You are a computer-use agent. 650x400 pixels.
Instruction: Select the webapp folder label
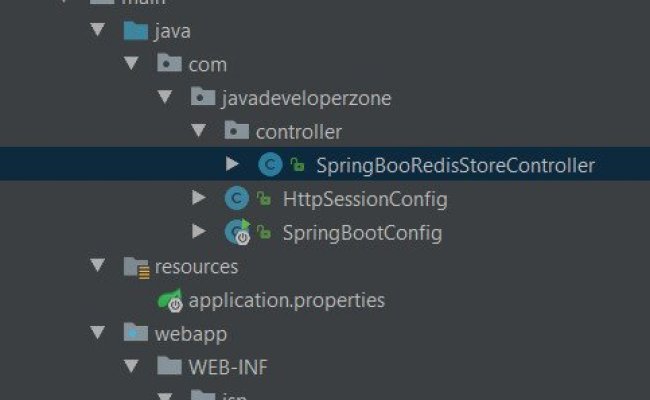point(191,335)
